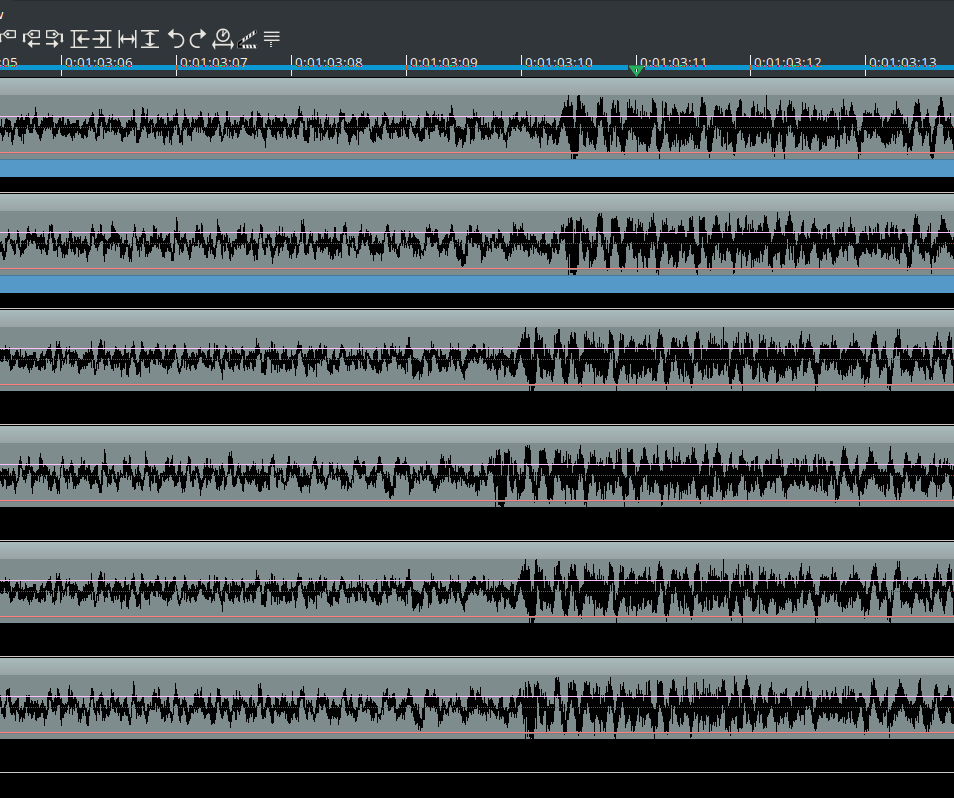The image size is (954, 798).
Task: Undo the last edit
Action: (176, 39)
